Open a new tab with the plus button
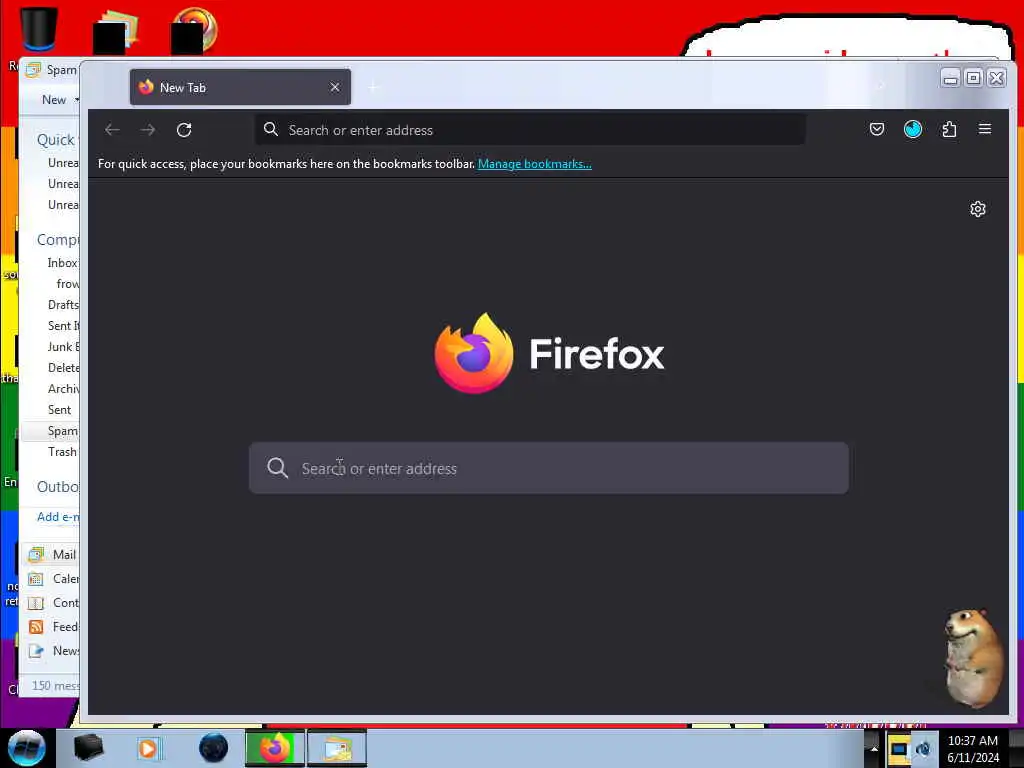Image resolution: width=1024 pixels, height=768 pixels. click(x=374, y=87)
